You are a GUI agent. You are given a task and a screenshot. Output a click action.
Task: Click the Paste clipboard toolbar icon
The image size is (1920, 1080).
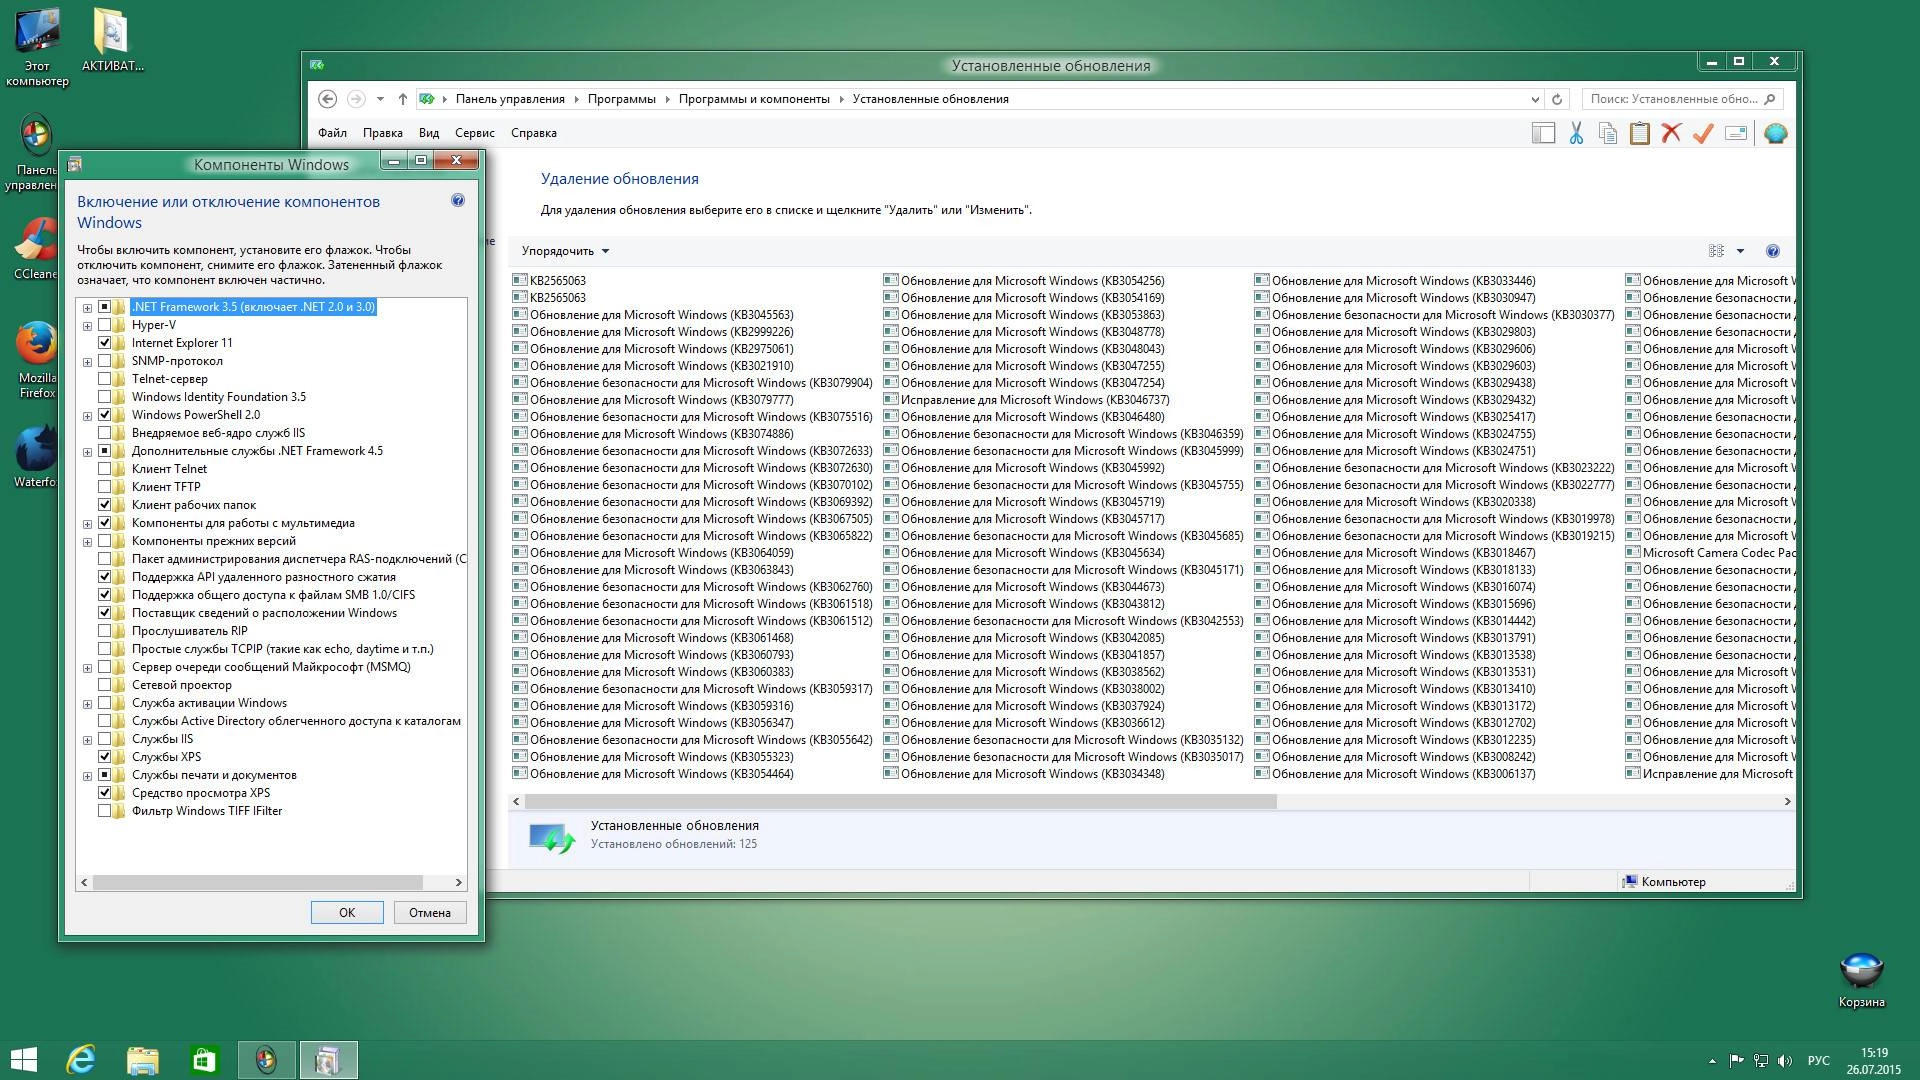(1640, 133)
